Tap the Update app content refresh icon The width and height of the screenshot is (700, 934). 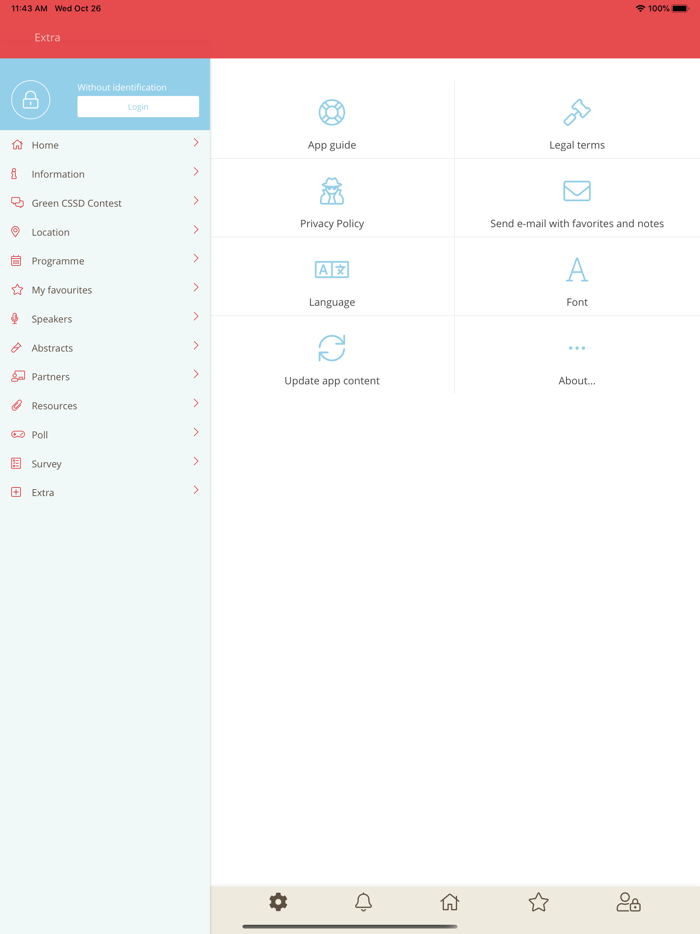(331, 348)
